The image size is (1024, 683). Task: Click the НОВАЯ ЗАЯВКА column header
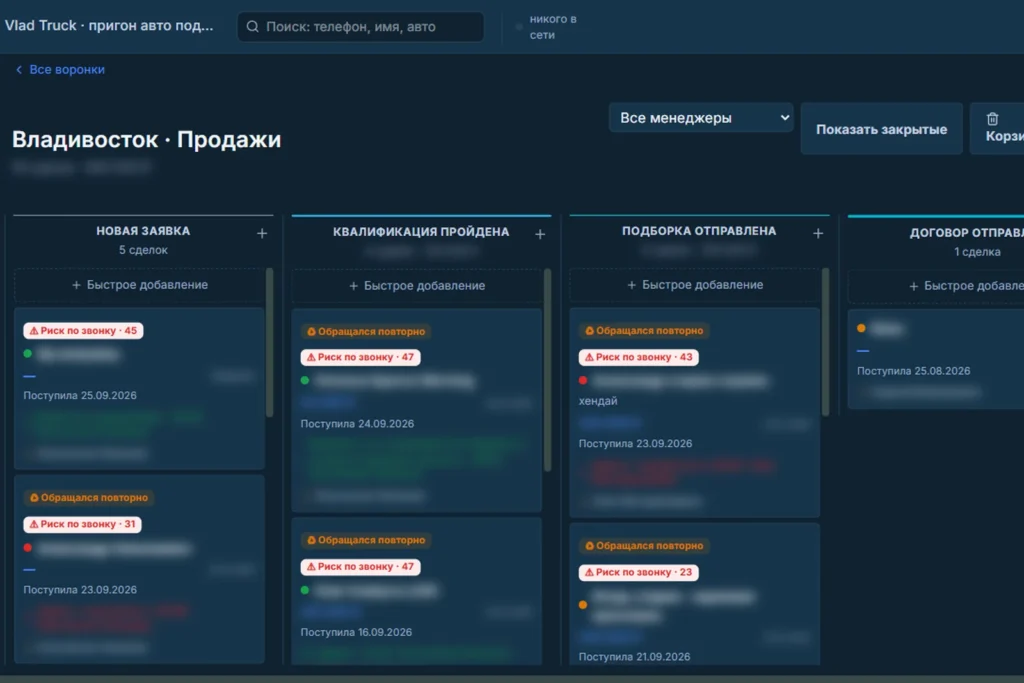point(143,230)
